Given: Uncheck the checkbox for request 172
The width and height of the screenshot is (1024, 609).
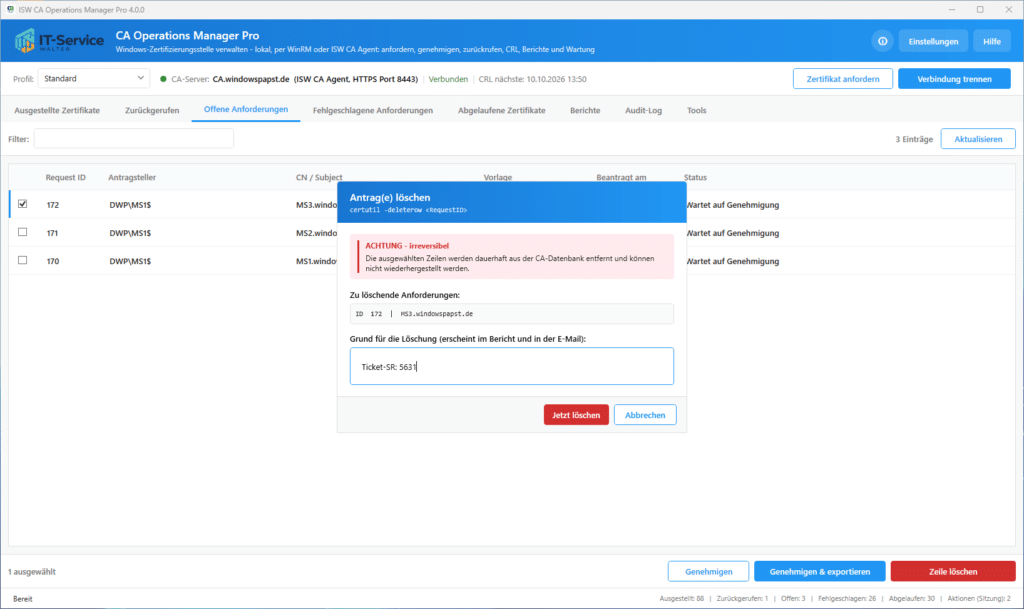Looking at the screenshot, I should (23, 204).
